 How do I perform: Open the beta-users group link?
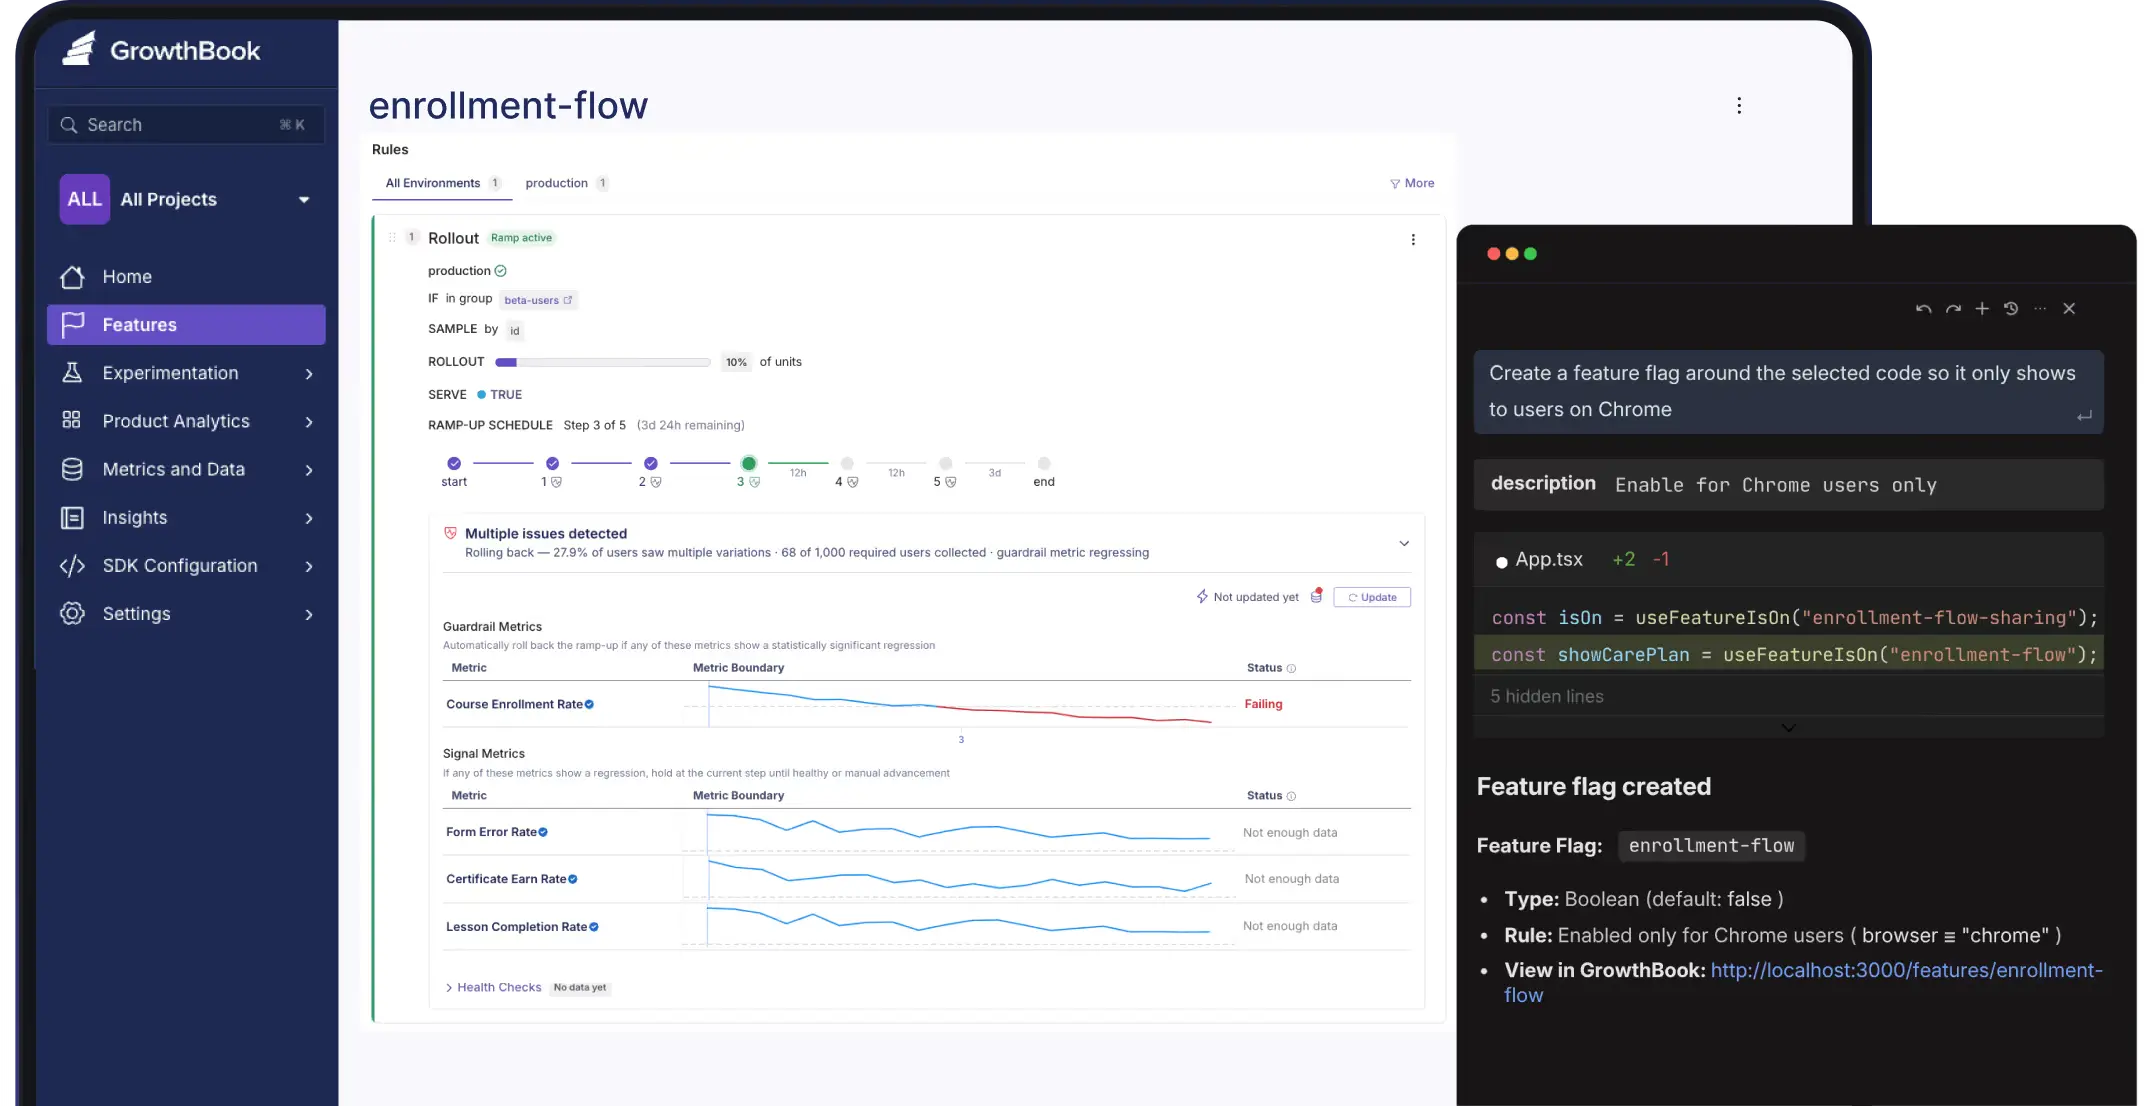[538, 300]
